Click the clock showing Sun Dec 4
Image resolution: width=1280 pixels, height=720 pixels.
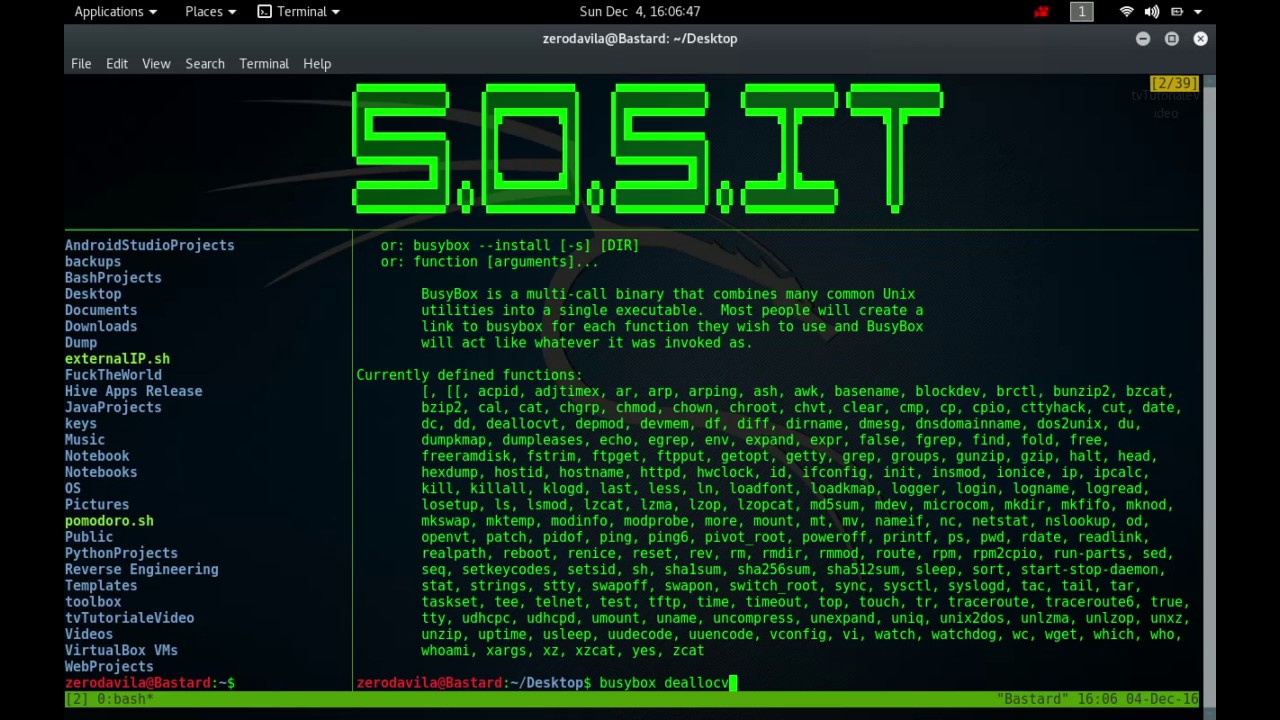pos(640,11)
